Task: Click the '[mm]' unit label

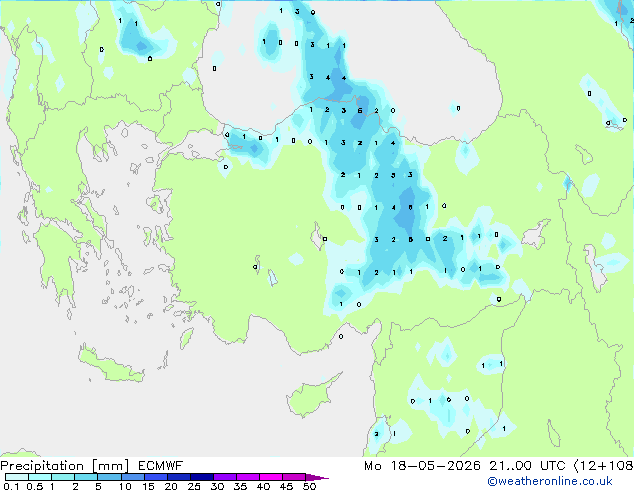Action: (111, 466)
